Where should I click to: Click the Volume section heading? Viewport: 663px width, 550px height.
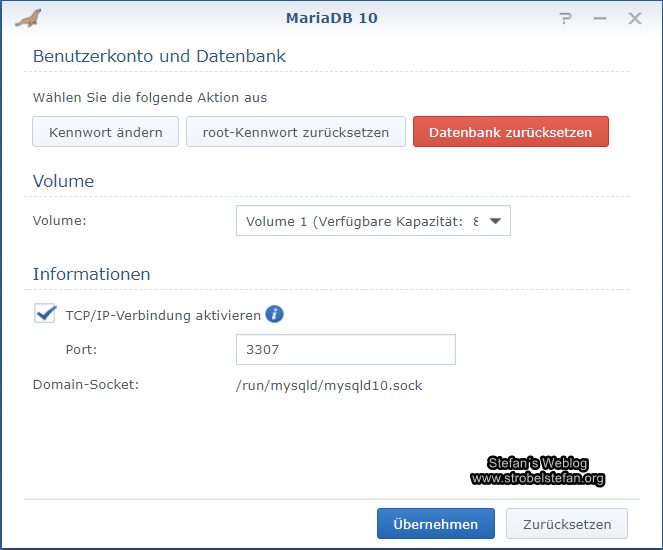63,181
